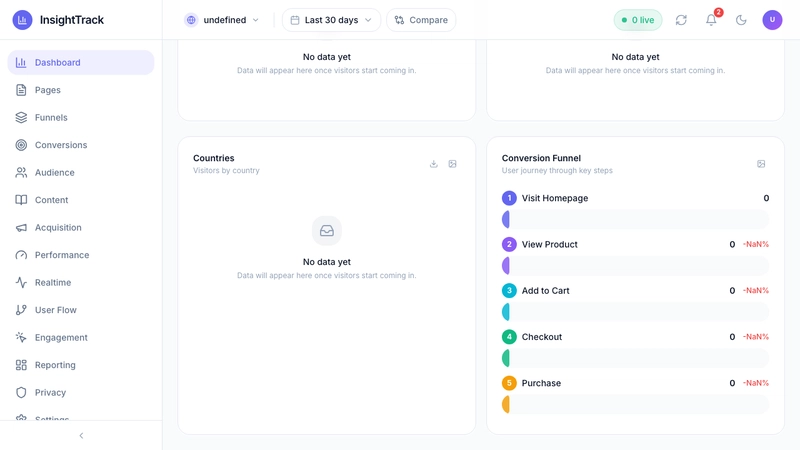Open the Funnels section
The height and width of the screenshot is (450, 800).
81,117
